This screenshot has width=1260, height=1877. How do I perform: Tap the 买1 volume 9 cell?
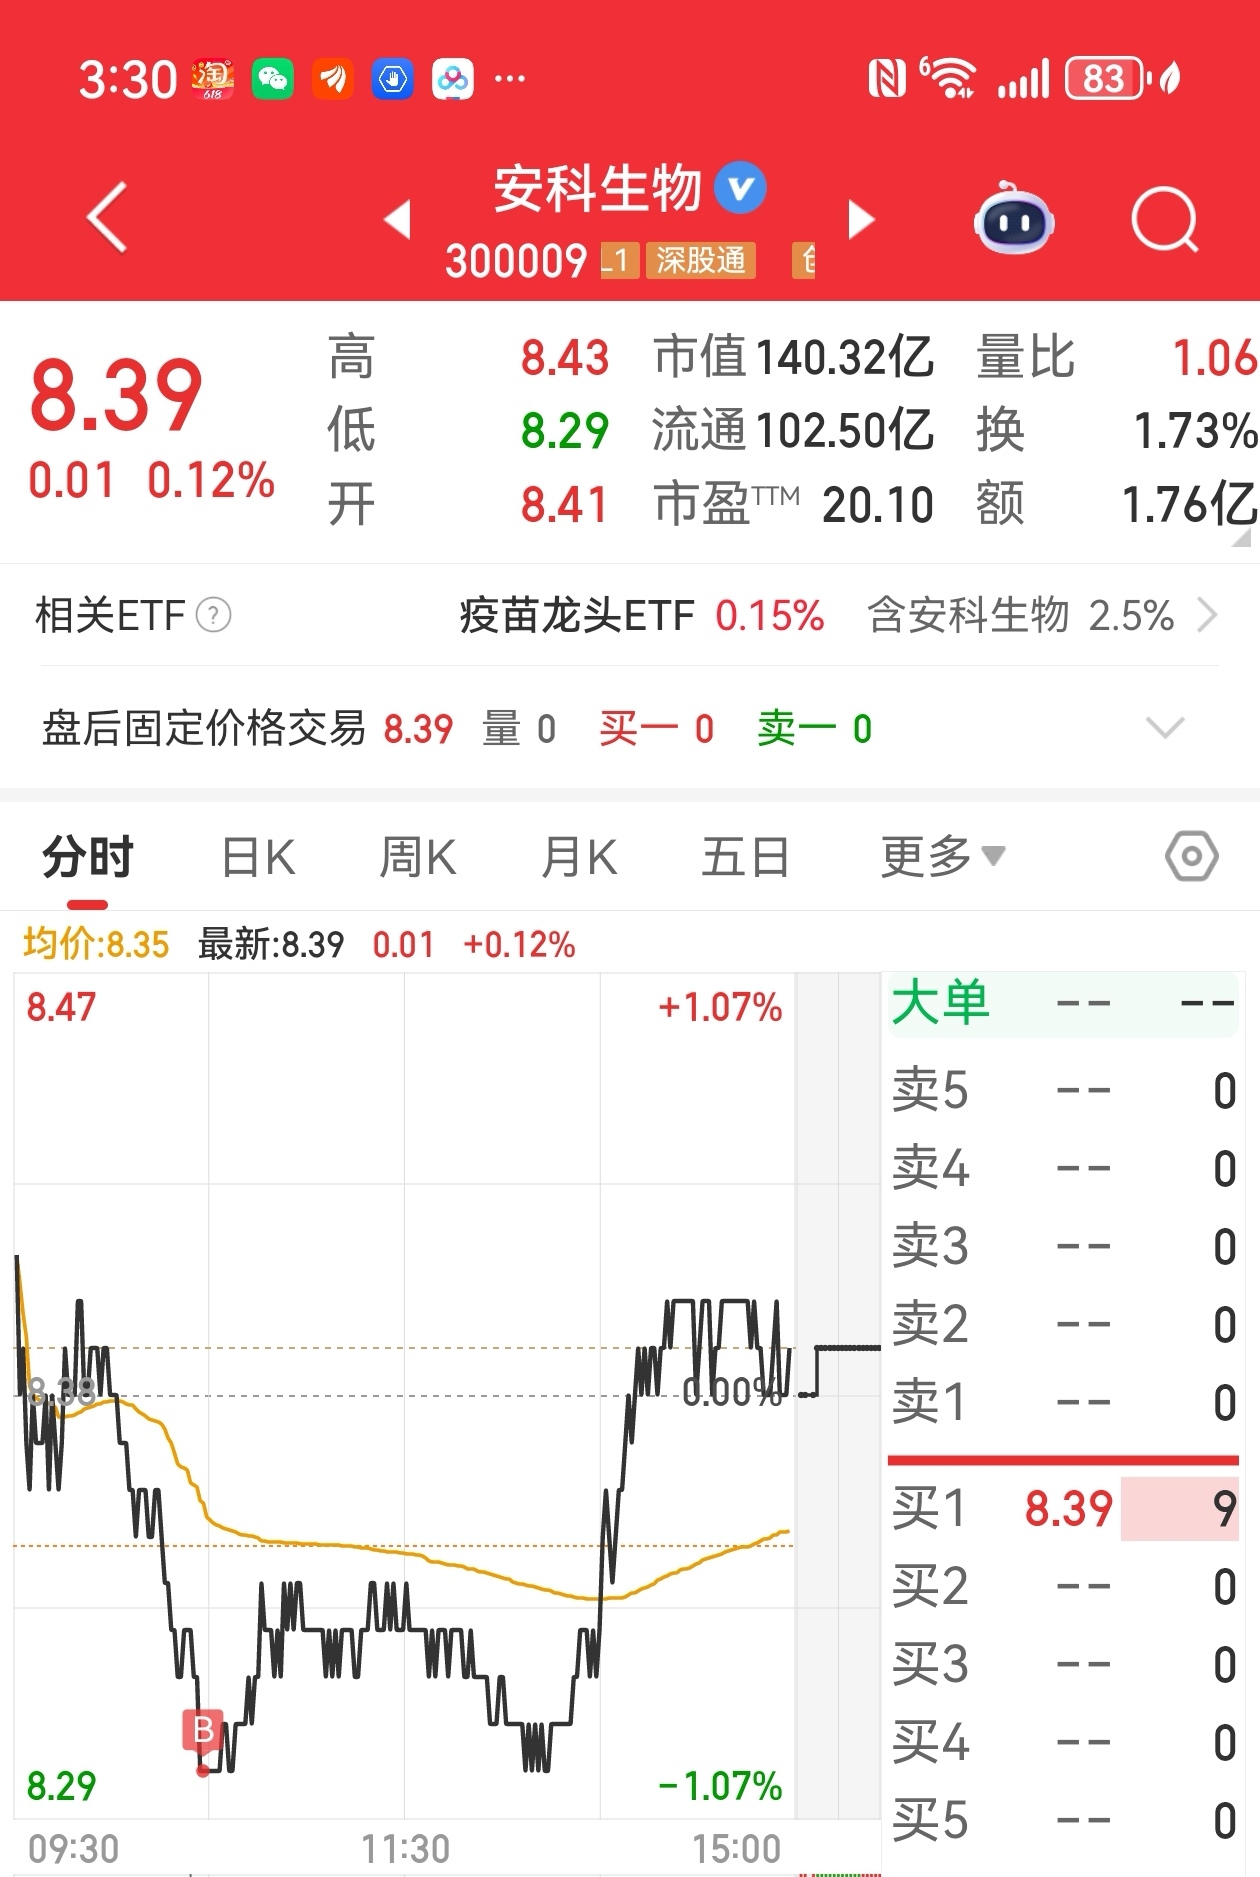point(1180,1508)
